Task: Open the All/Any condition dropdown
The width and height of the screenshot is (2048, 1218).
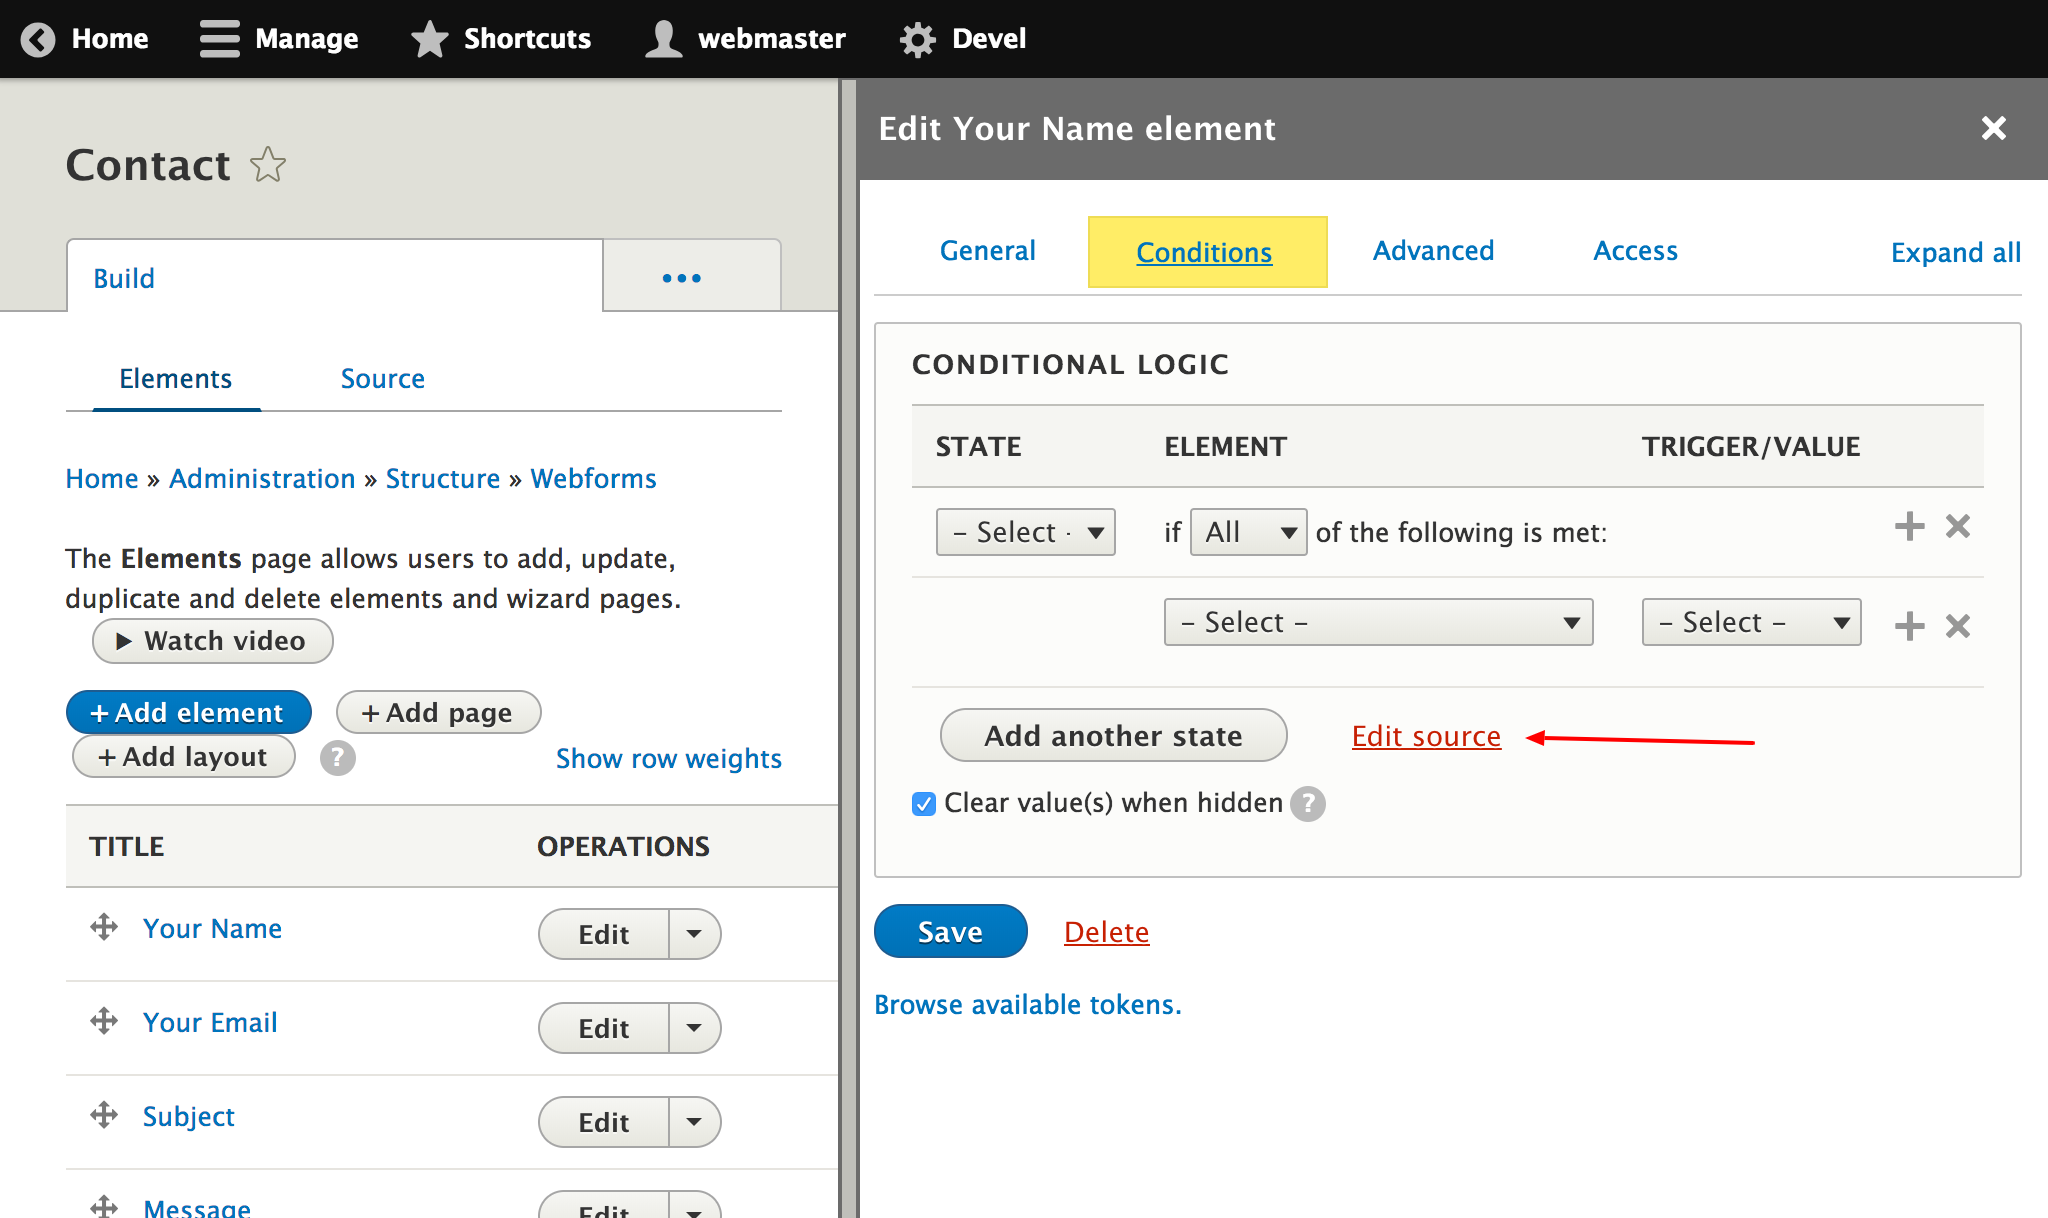Action: pyautogui.click(x=1248, y=532)
